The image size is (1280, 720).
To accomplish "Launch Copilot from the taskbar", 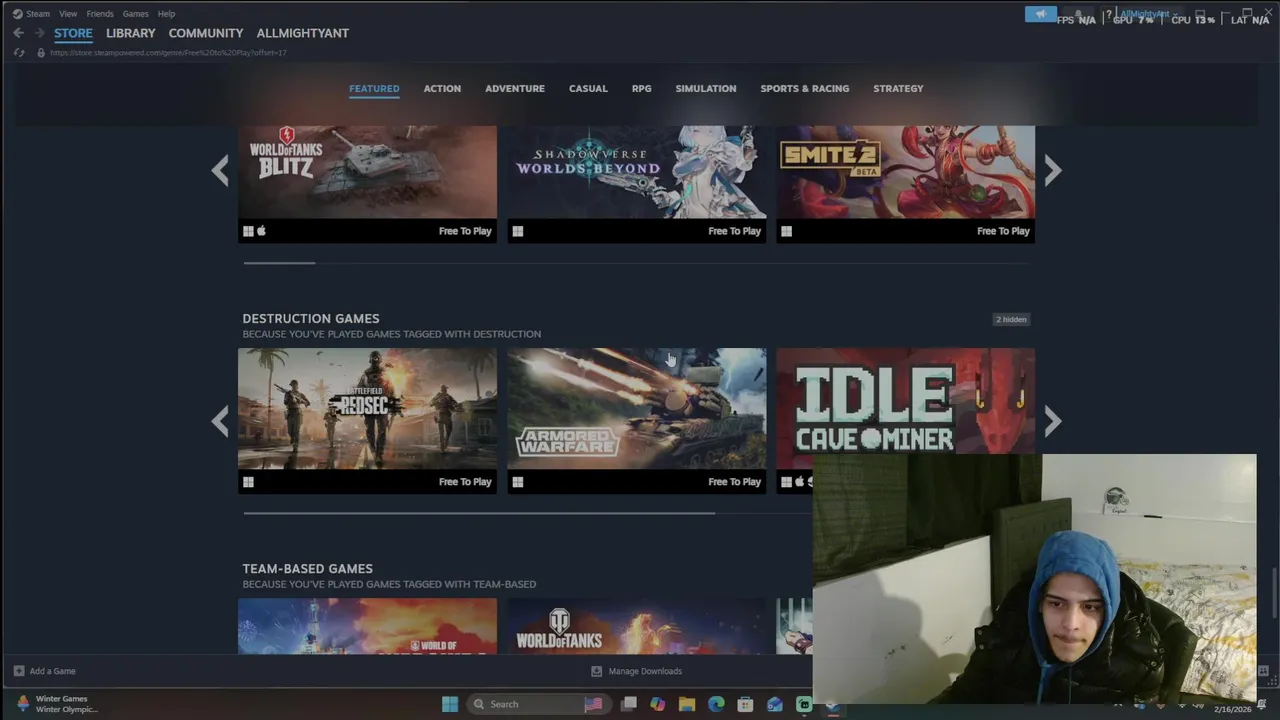I will [x=657, y=704].
